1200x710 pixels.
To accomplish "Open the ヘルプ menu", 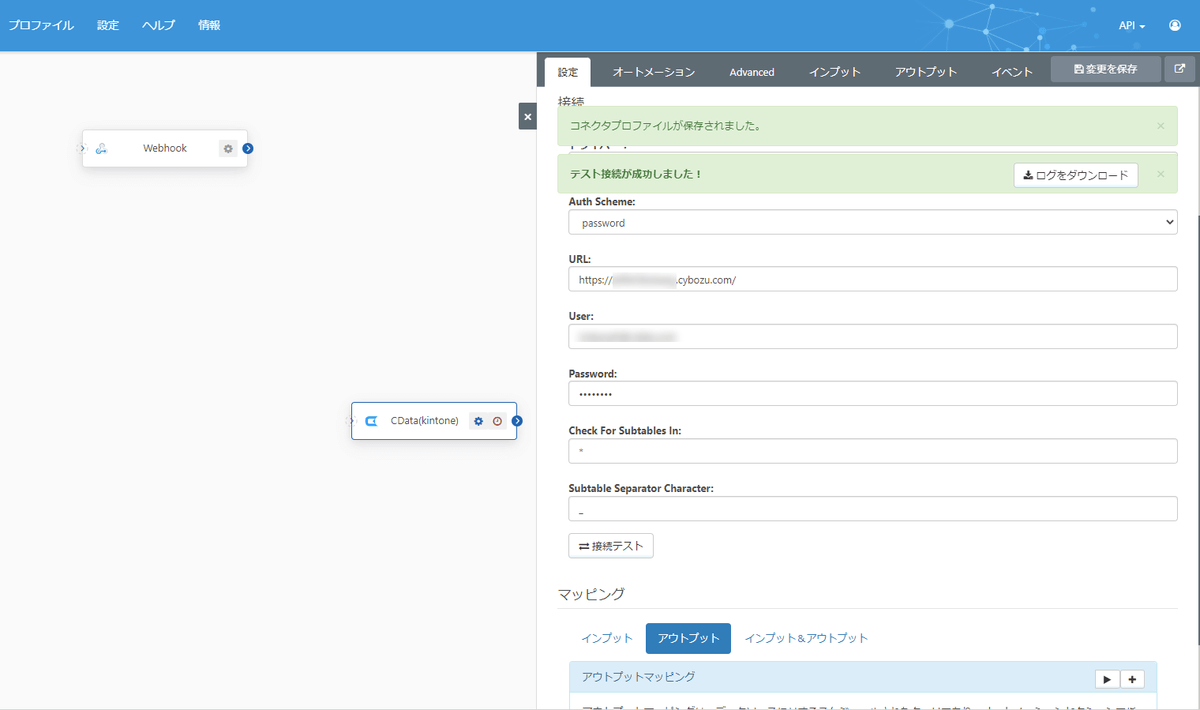I will tap(159, 25).
